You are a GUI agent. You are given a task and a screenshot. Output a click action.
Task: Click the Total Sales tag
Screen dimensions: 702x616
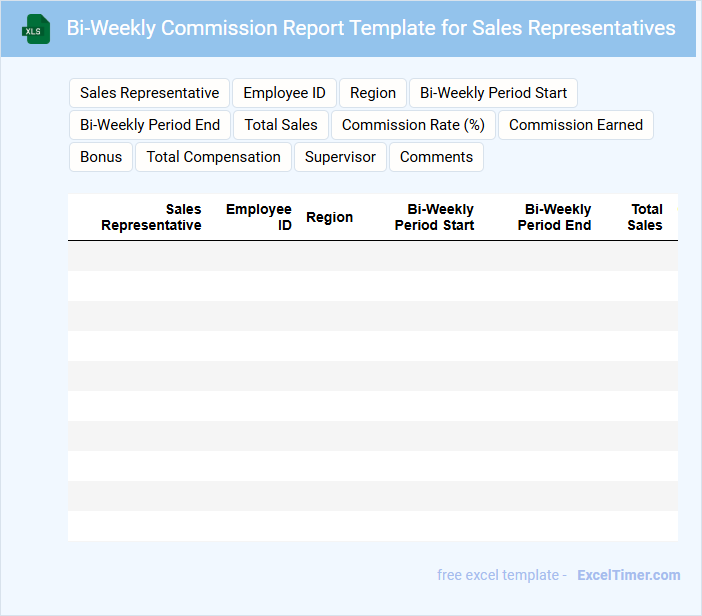(x=281, y=125)
